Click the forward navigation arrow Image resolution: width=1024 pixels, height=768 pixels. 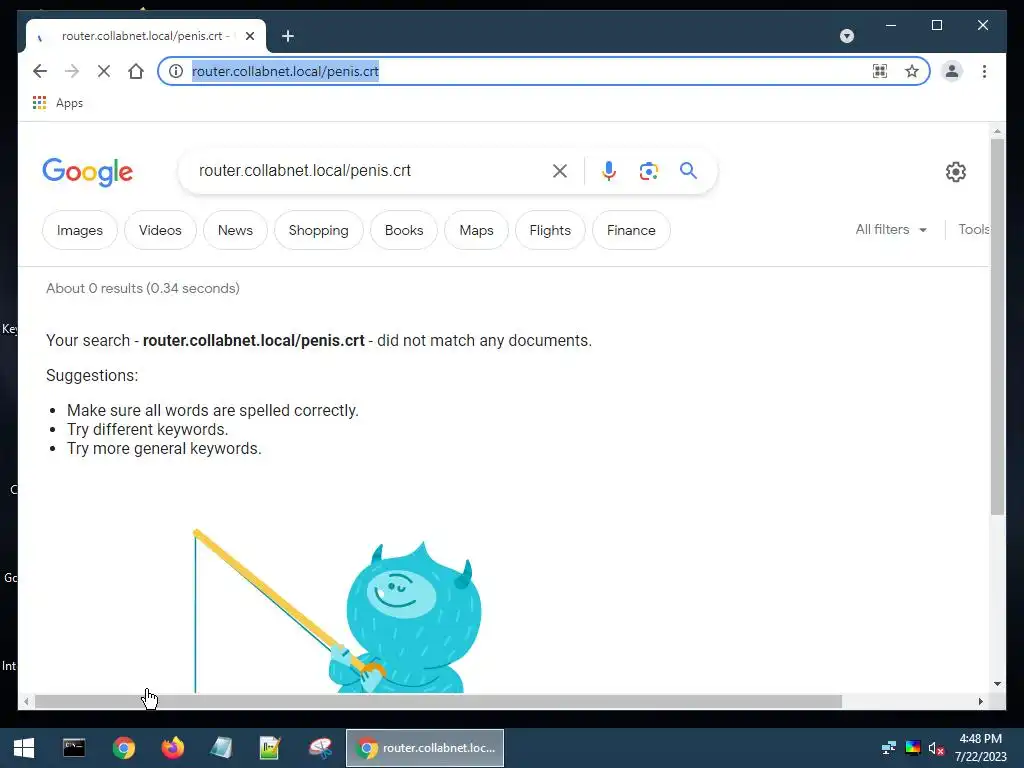(x=72, y=71)
